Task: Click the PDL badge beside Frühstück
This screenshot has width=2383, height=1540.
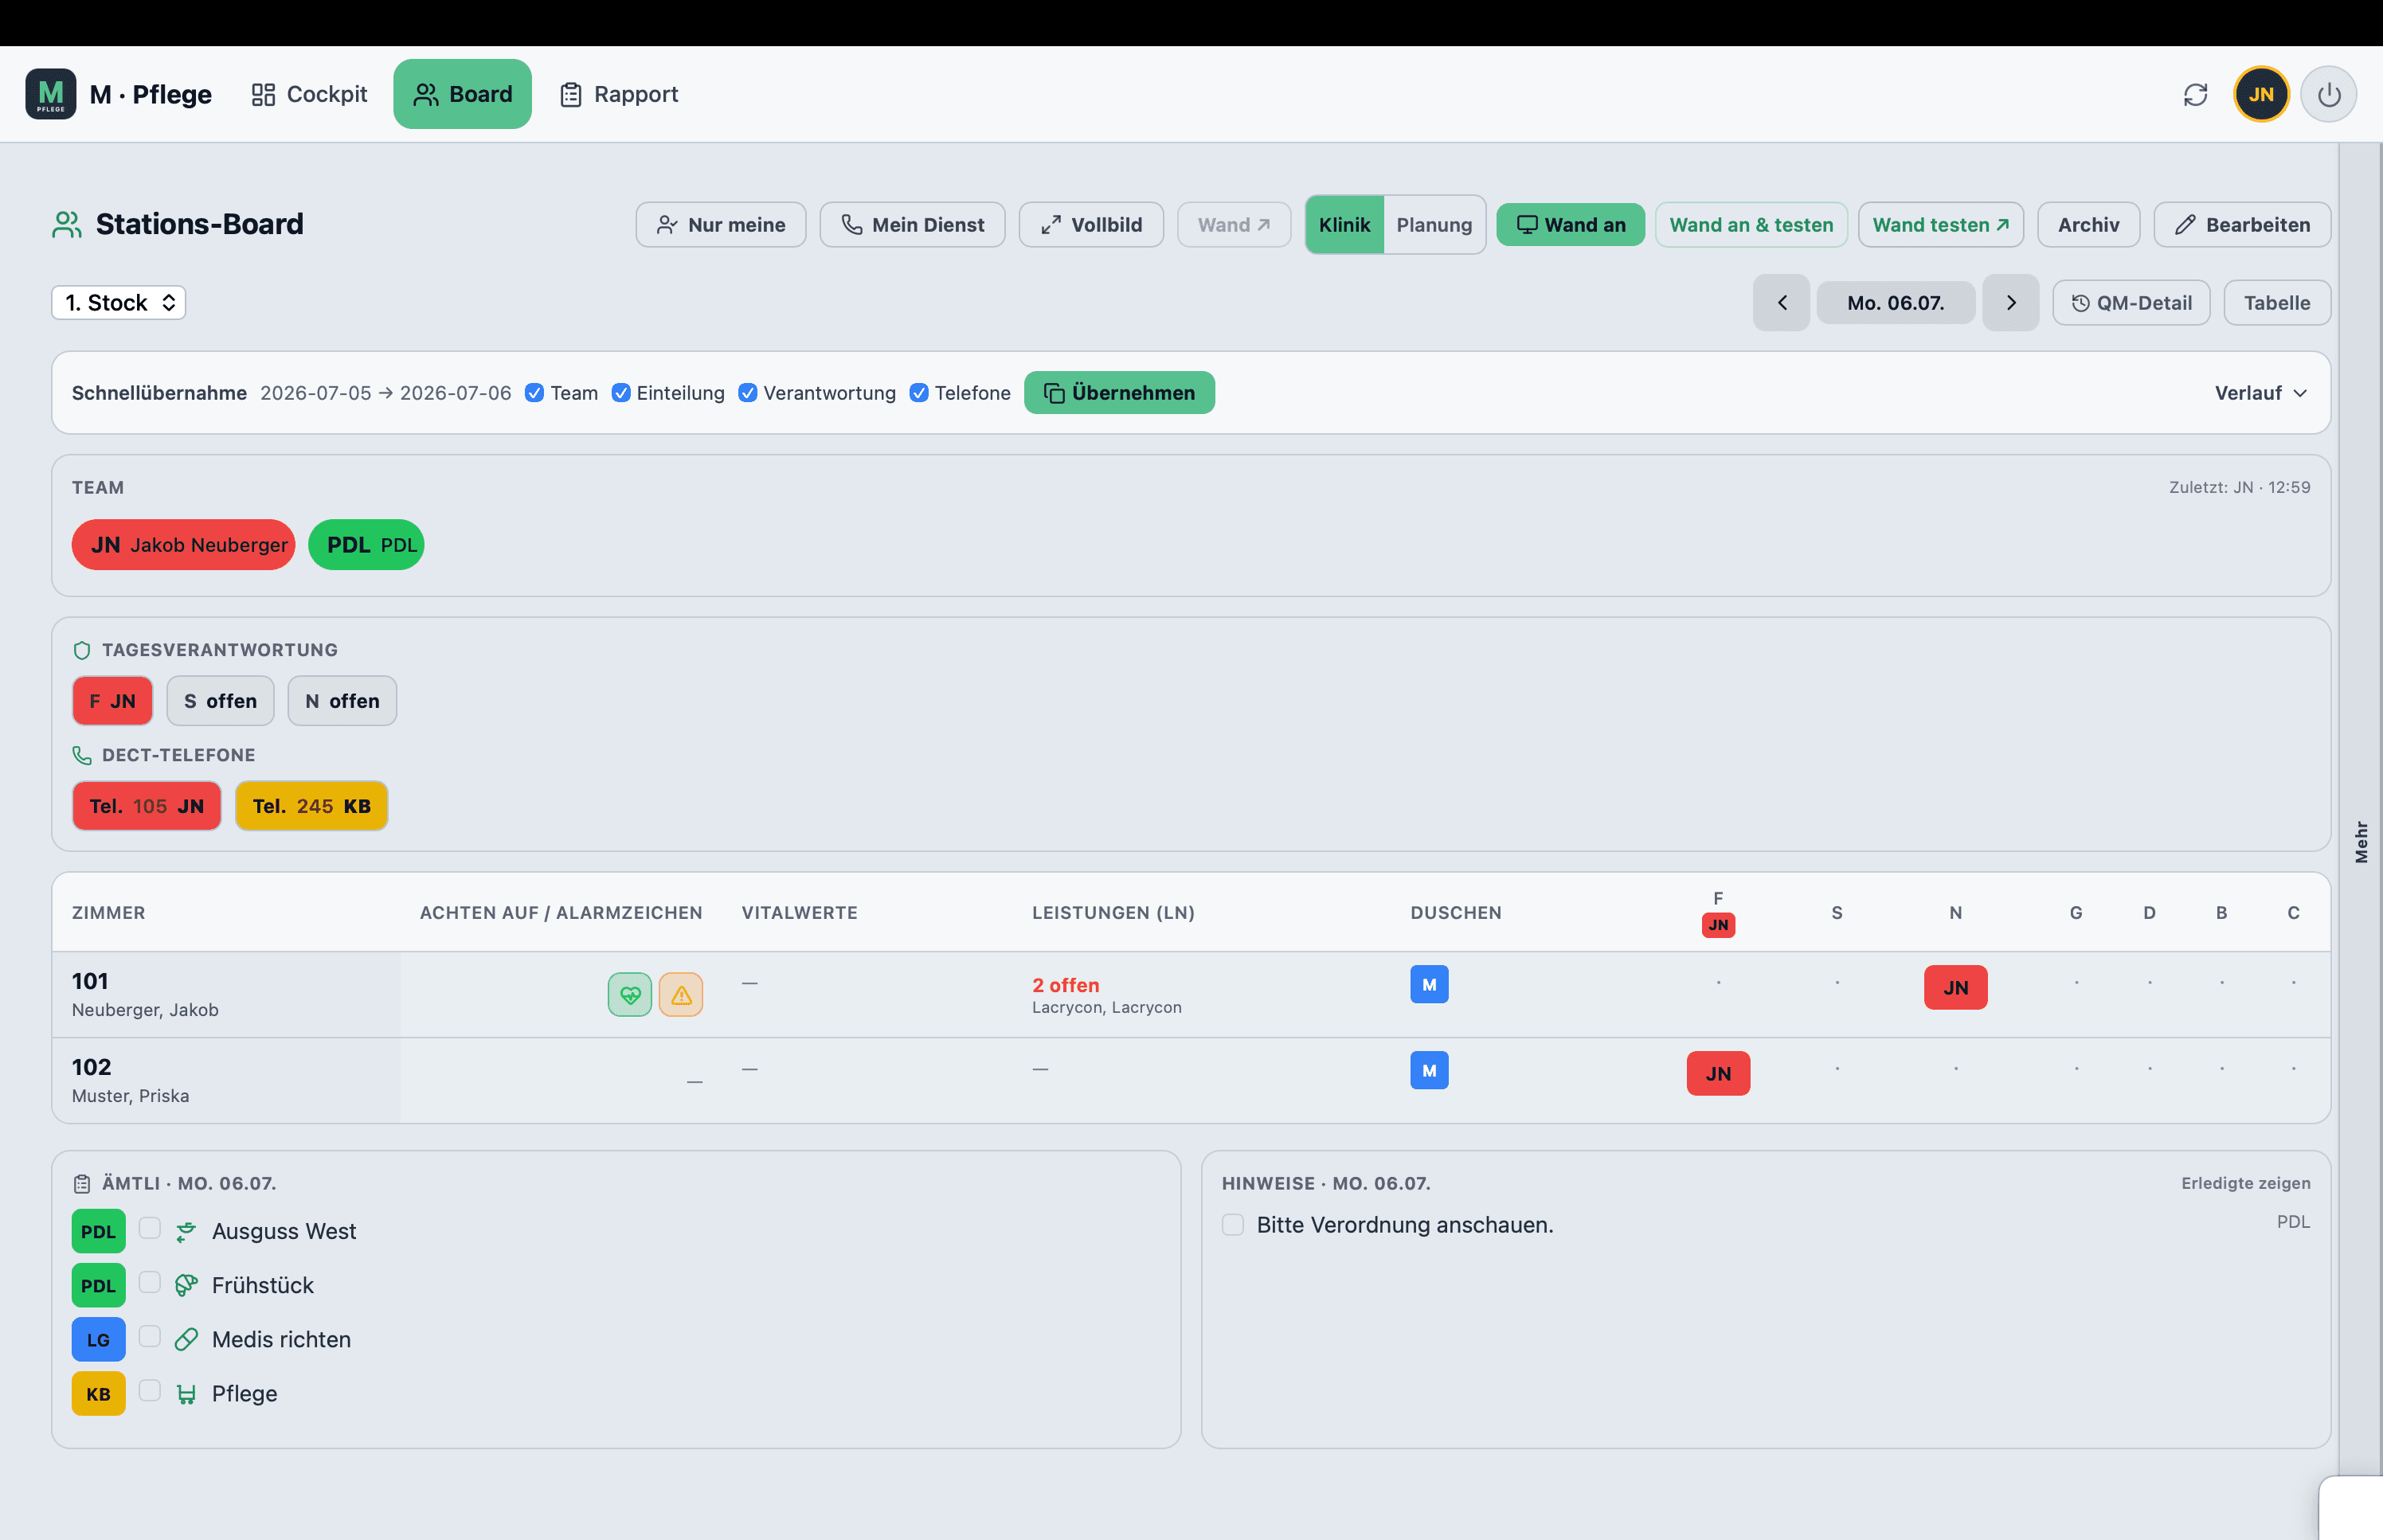Action: click(98, 1286)
